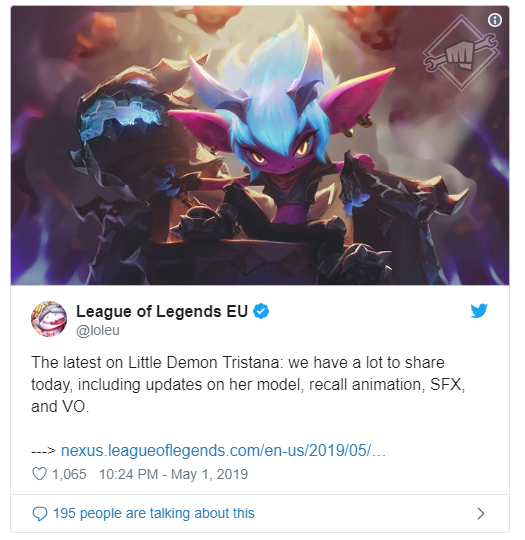
Task: Click the Riot fist watermark logo
Action: [x=461, y=53]
